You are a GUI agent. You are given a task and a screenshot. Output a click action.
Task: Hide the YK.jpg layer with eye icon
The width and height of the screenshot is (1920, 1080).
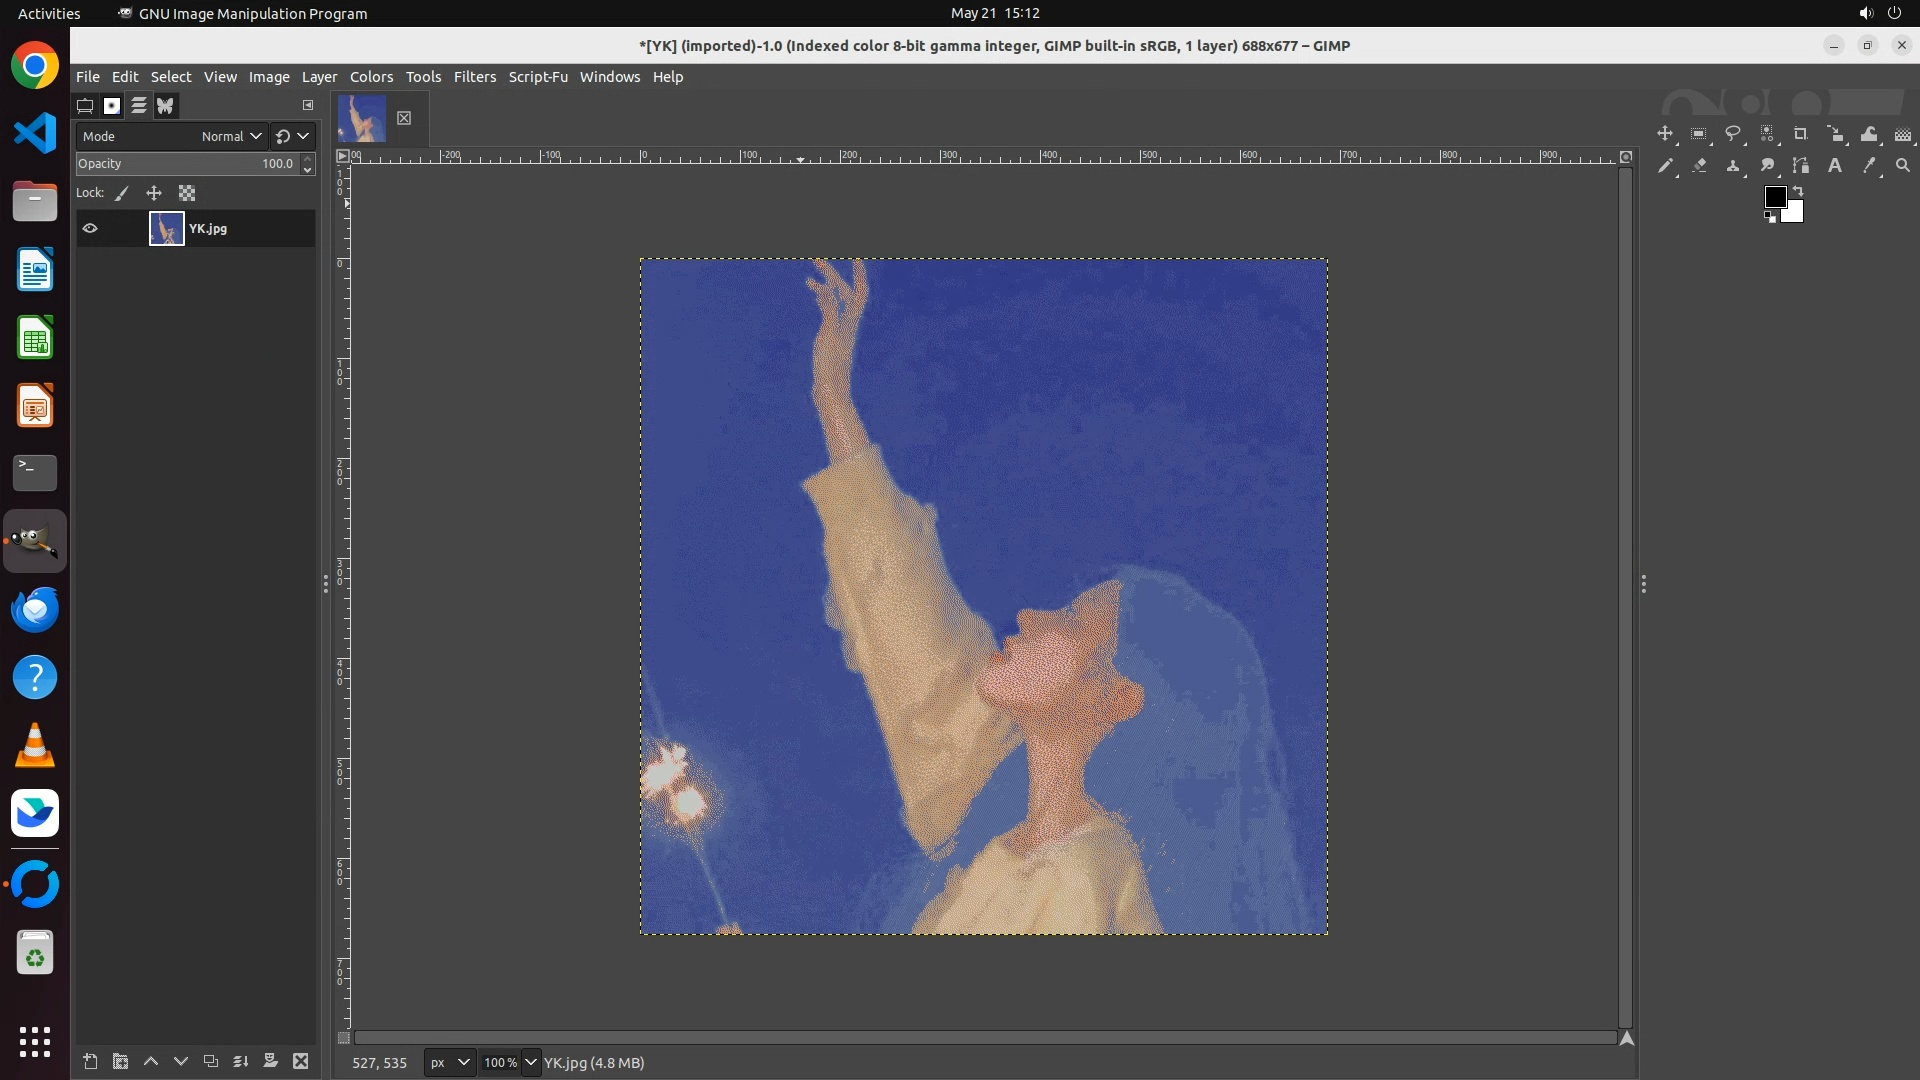pos(90,228)
